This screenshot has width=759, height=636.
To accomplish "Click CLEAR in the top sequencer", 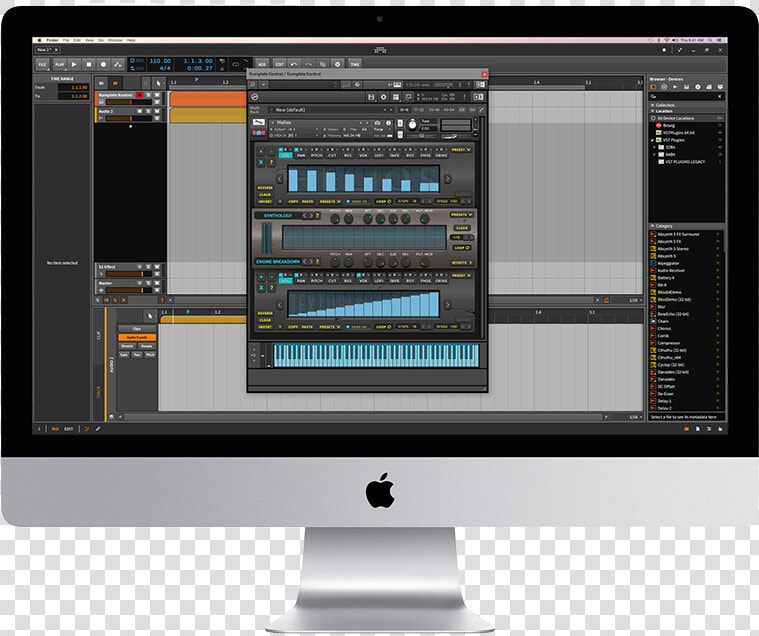I will pyautogui.click(x=265, y=195).
